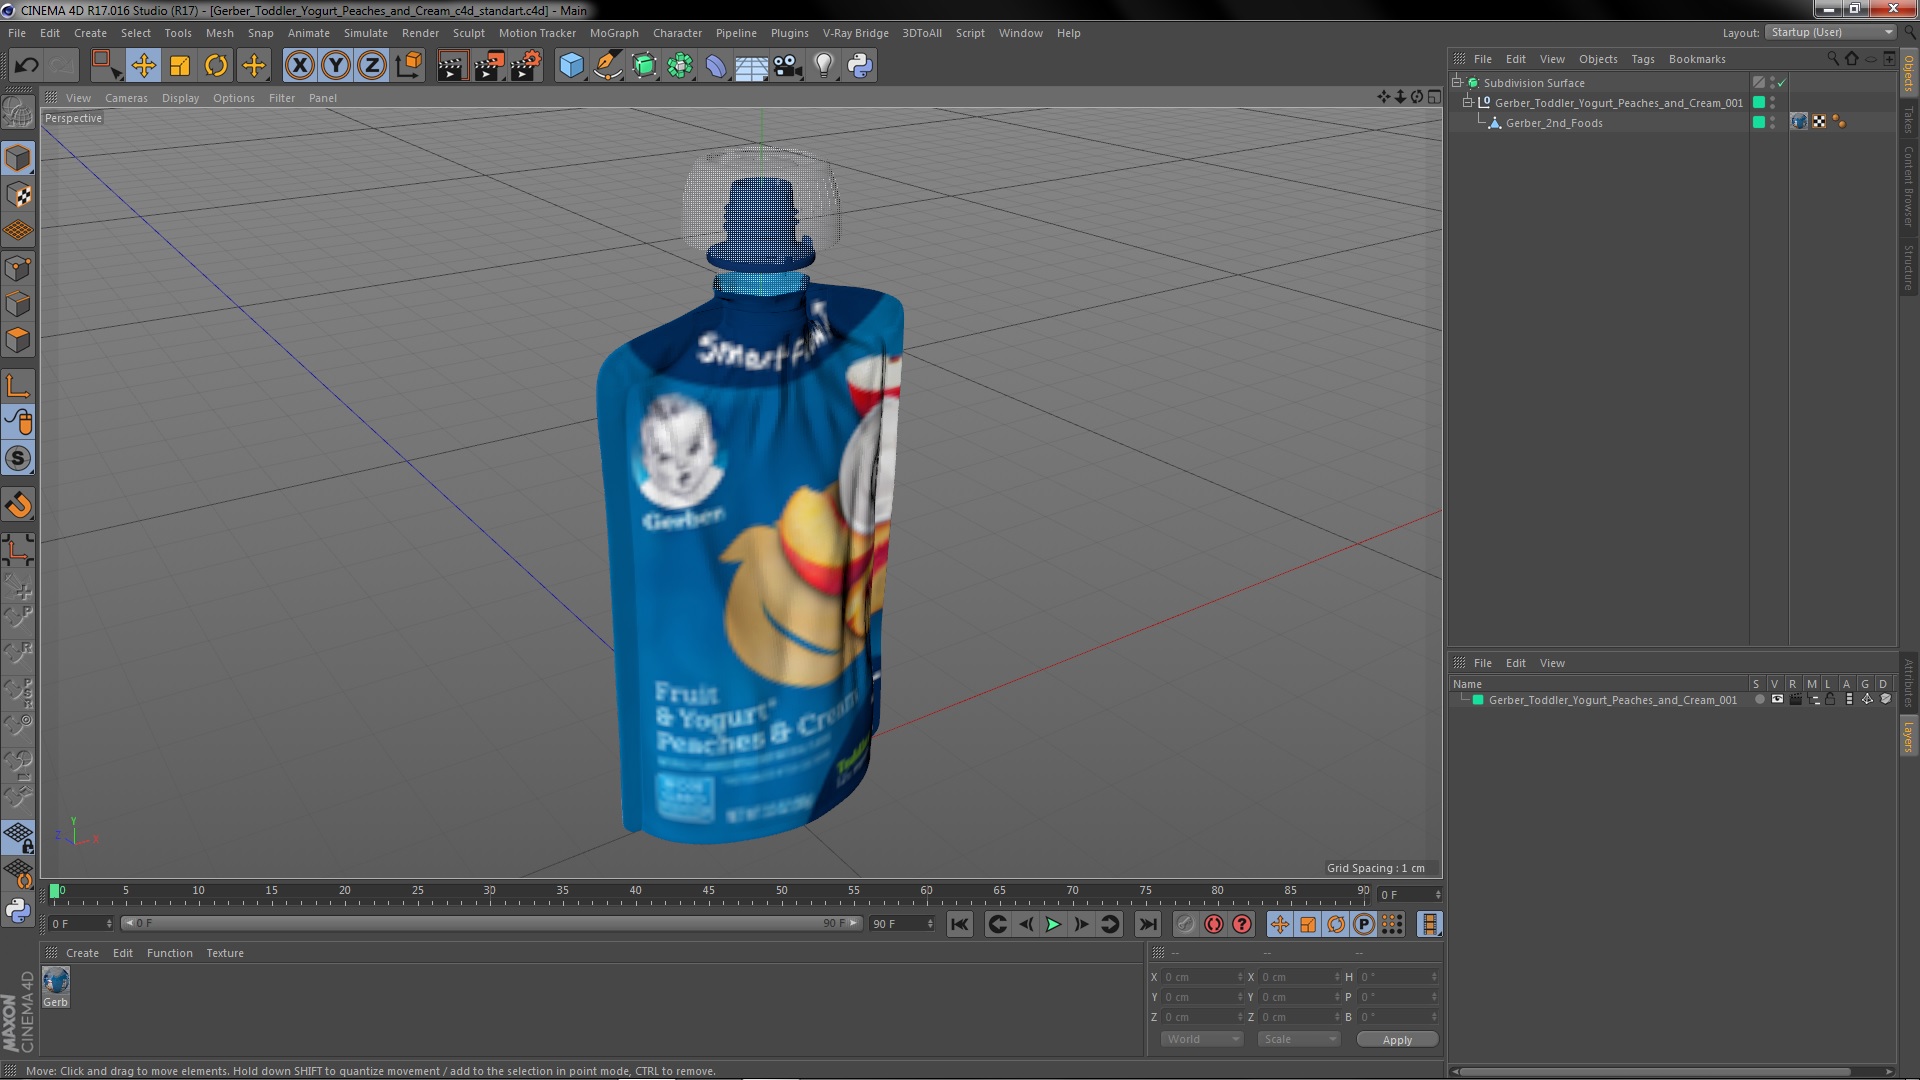
Task: Switch to Content Browser side tab
Action: coord(1908,186)
